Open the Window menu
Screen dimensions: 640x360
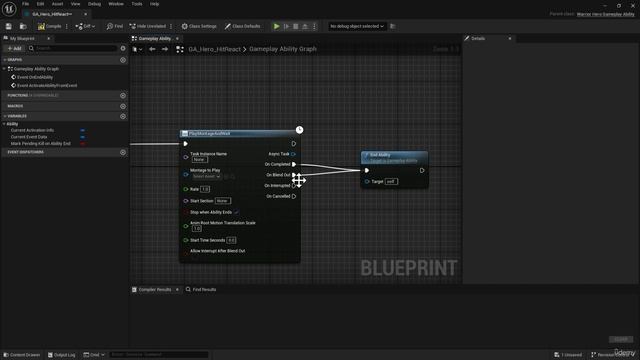click(116, 4)
